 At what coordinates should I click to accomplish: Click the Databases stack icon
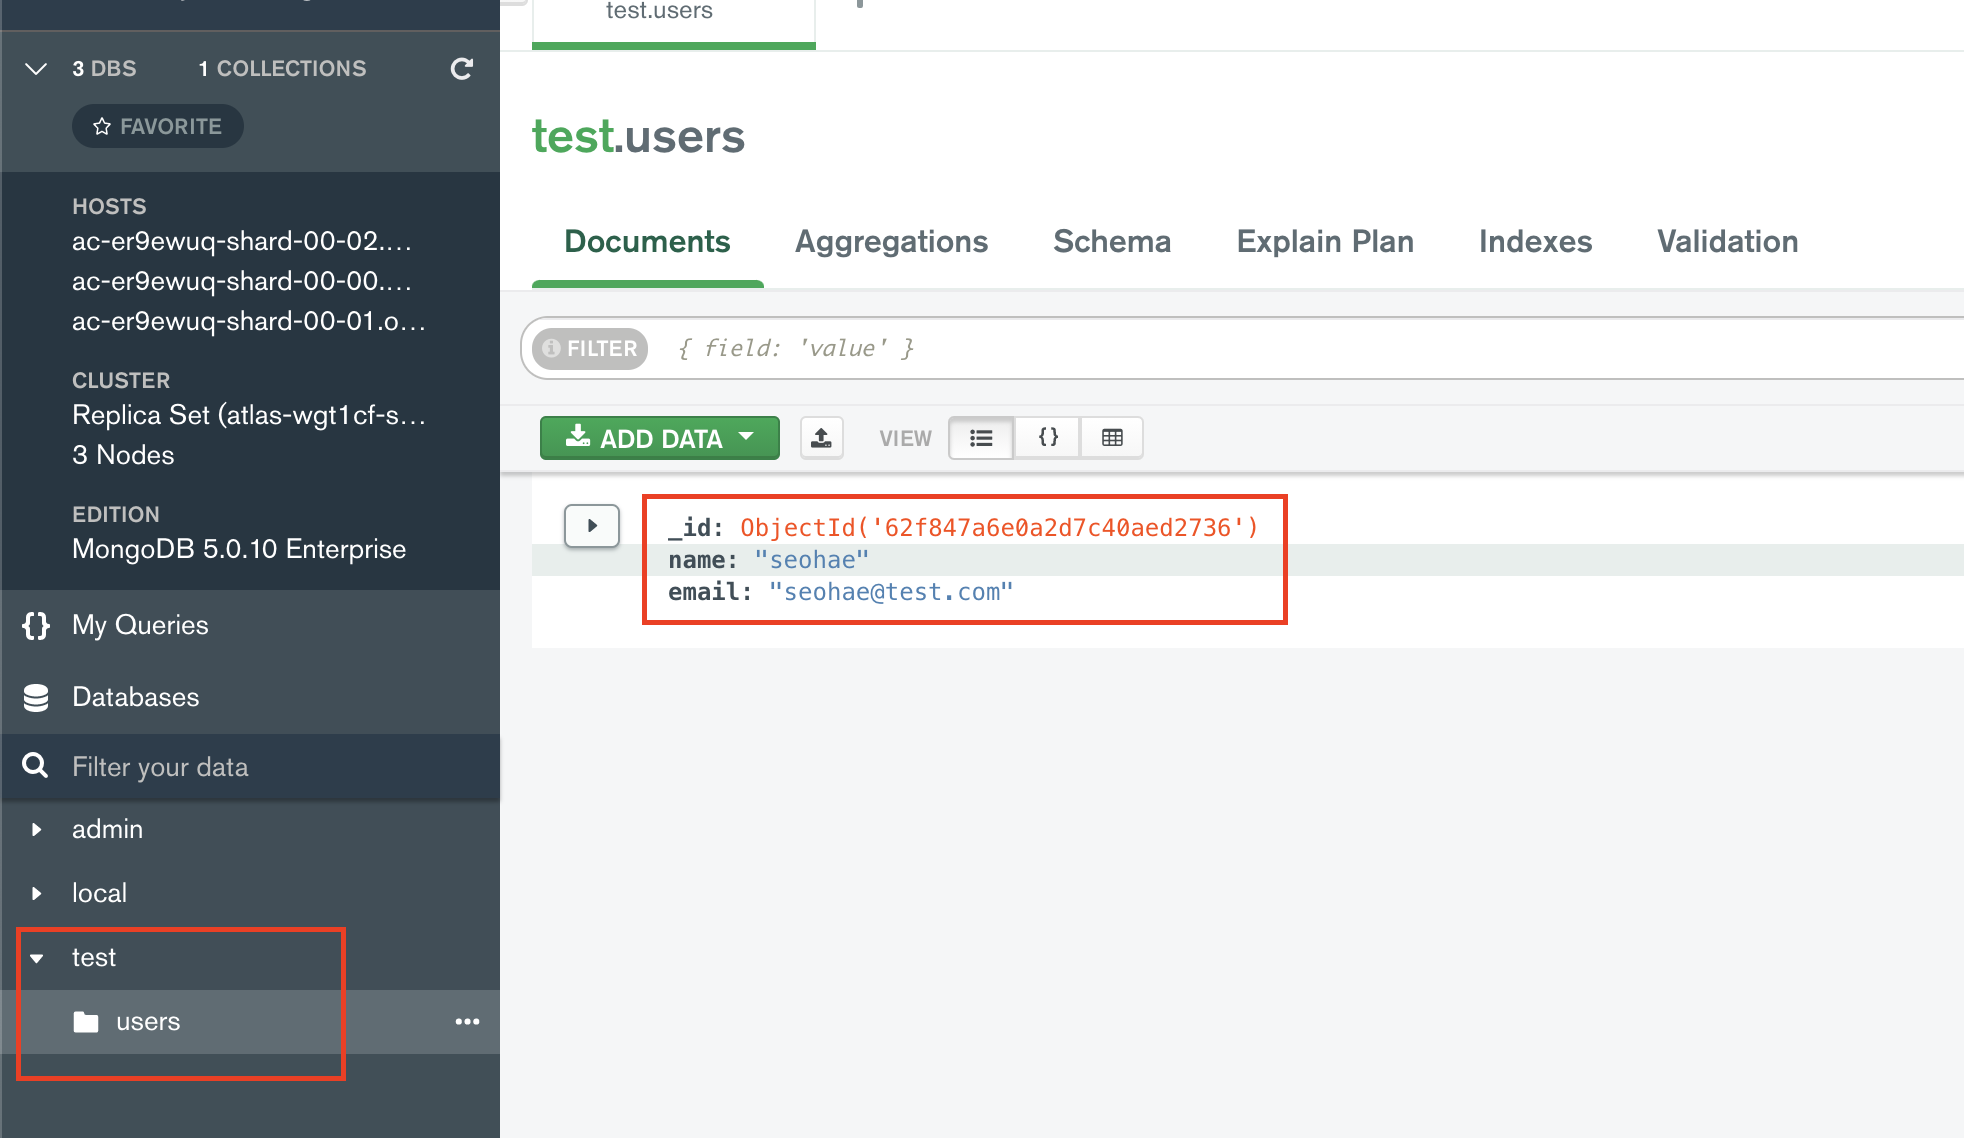coord(36,697)
